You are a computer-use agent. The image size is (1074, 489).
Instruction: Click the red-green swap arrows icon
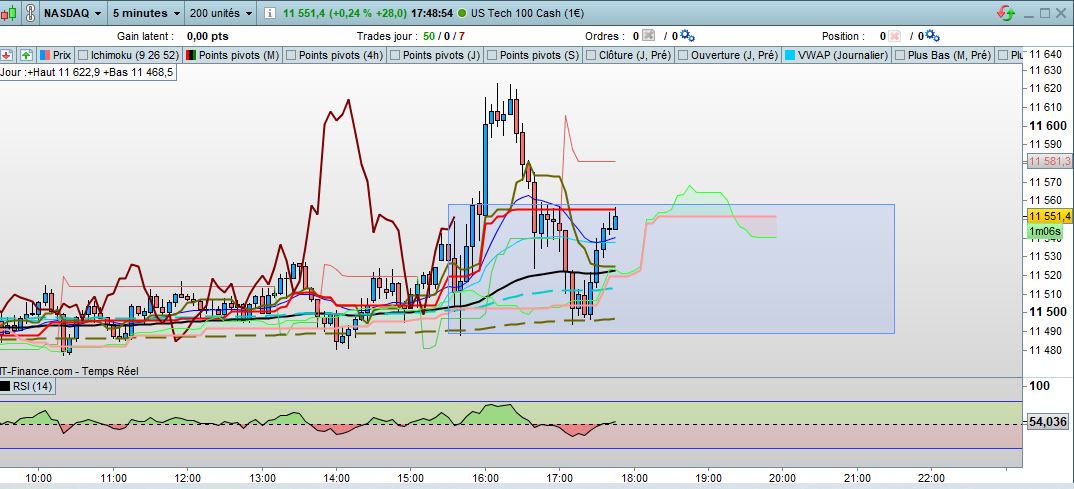tap(1008, 15)
